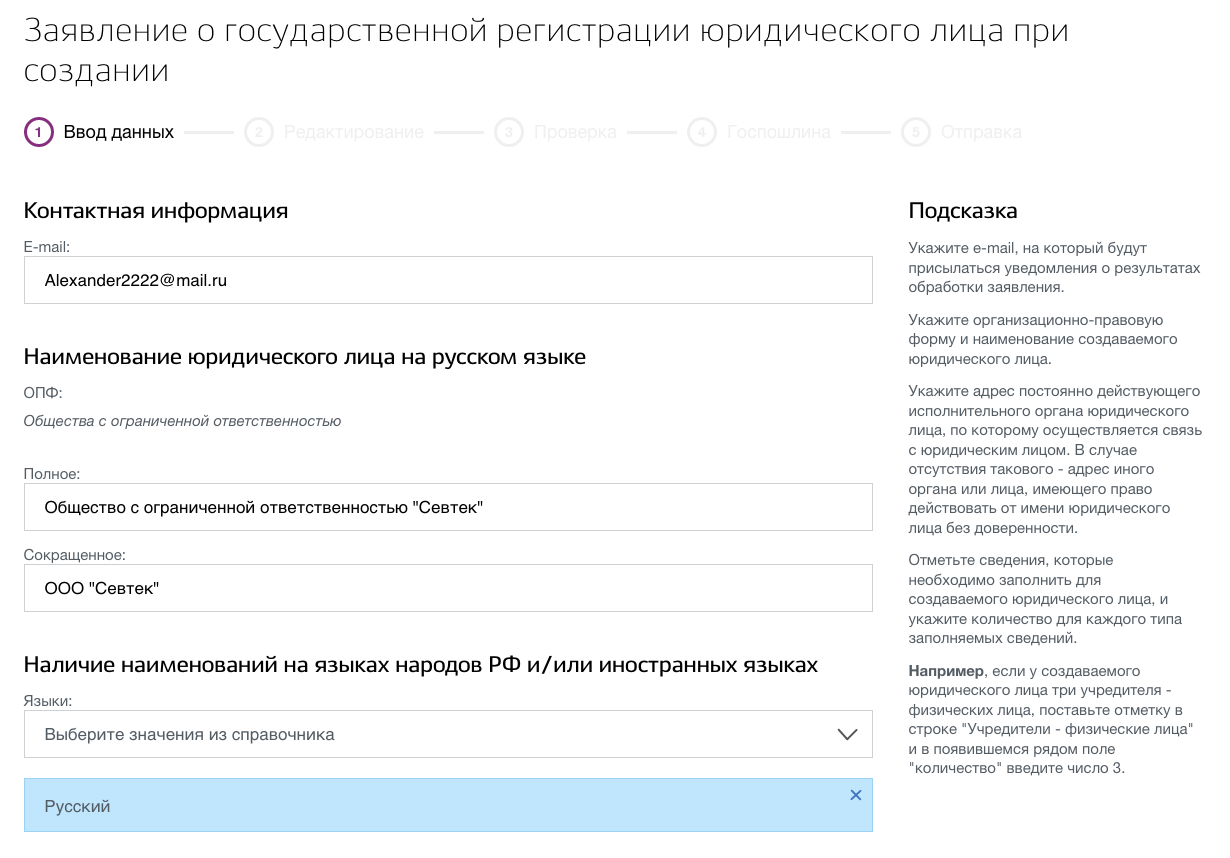
Task: Go to Отправка step label
Action: [x=981, y=132]
